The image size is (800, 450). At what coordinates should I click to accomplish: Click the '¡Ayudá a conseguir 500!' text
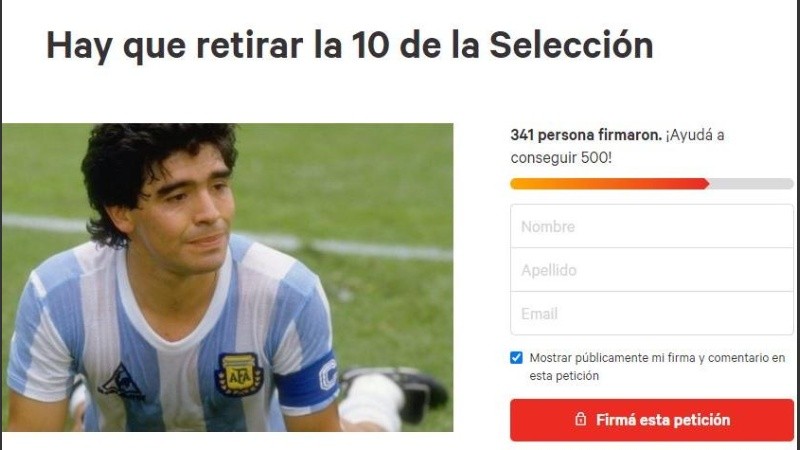pyautogui.click(x=617, y=146)
